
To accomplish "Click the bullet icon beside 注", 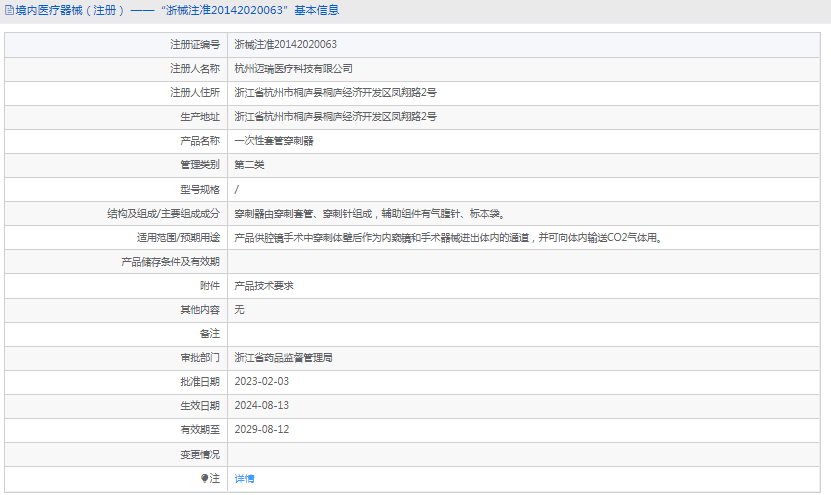I will pyautogui.click(x=205, y=478).
